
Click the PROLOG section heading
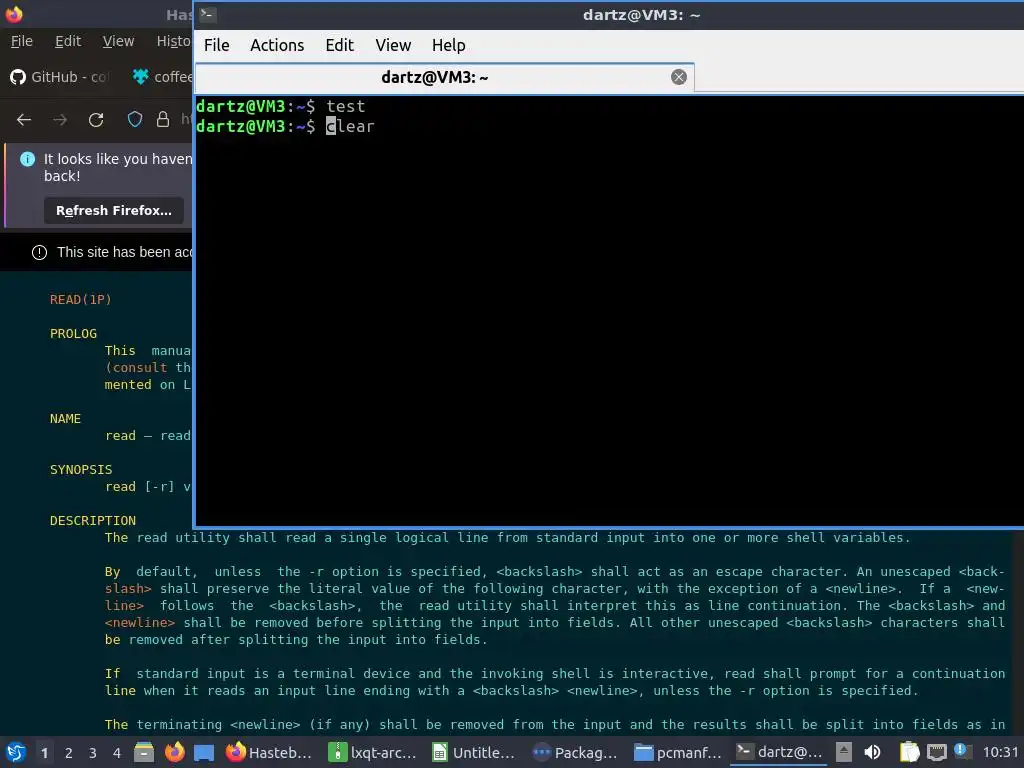point(73,333)
